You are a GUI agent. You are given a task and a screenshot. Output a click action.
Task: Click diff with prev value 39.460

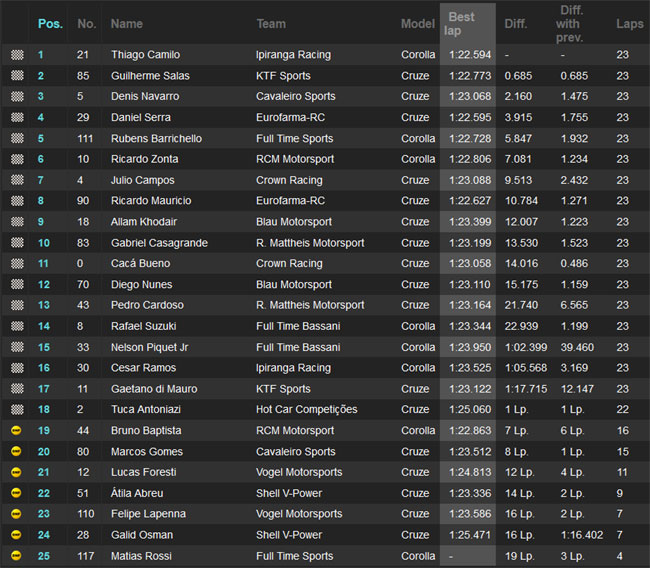[577, 347]
